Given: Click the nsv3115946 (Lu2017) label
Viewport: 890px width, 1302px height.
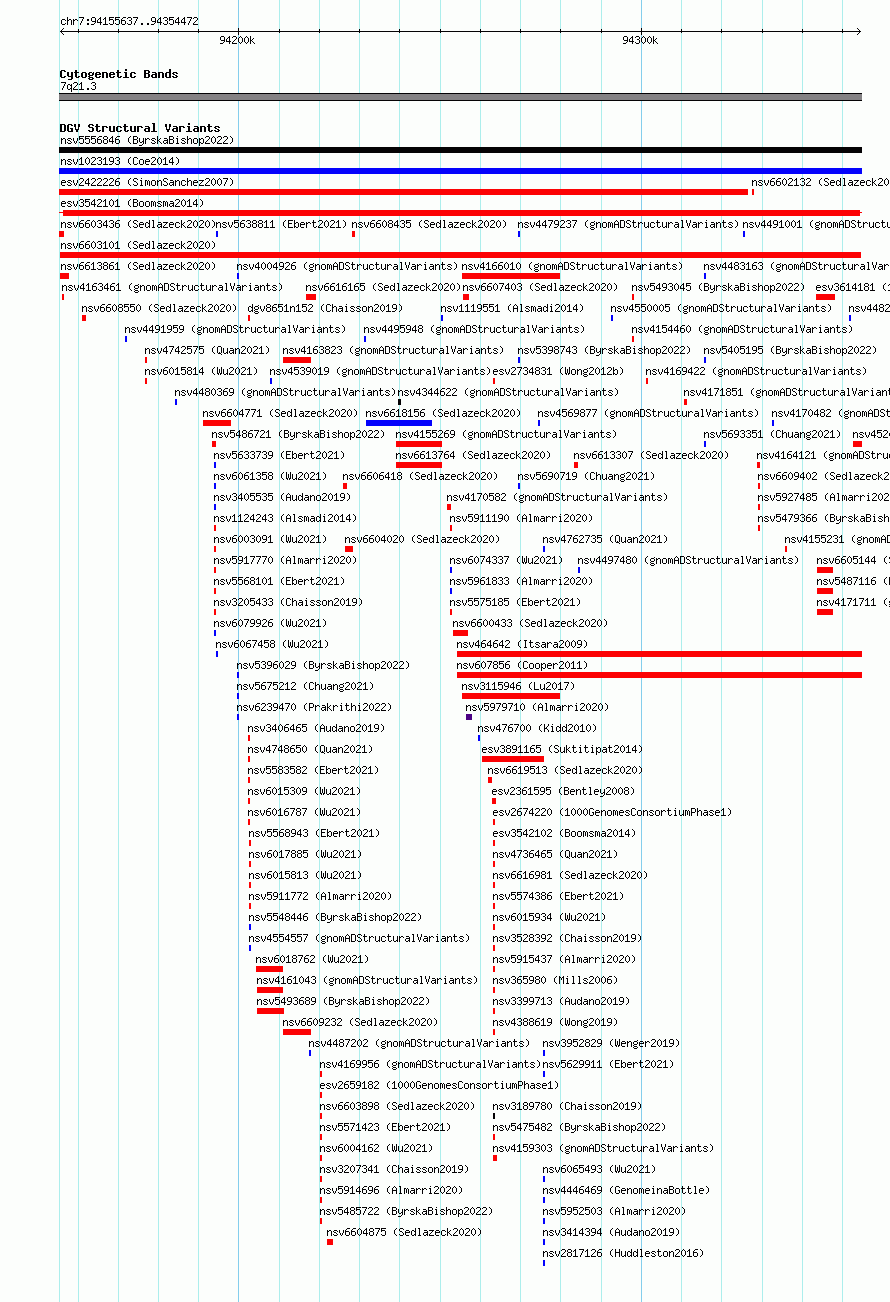Looking at the screenshot, I should coord(519,686).
